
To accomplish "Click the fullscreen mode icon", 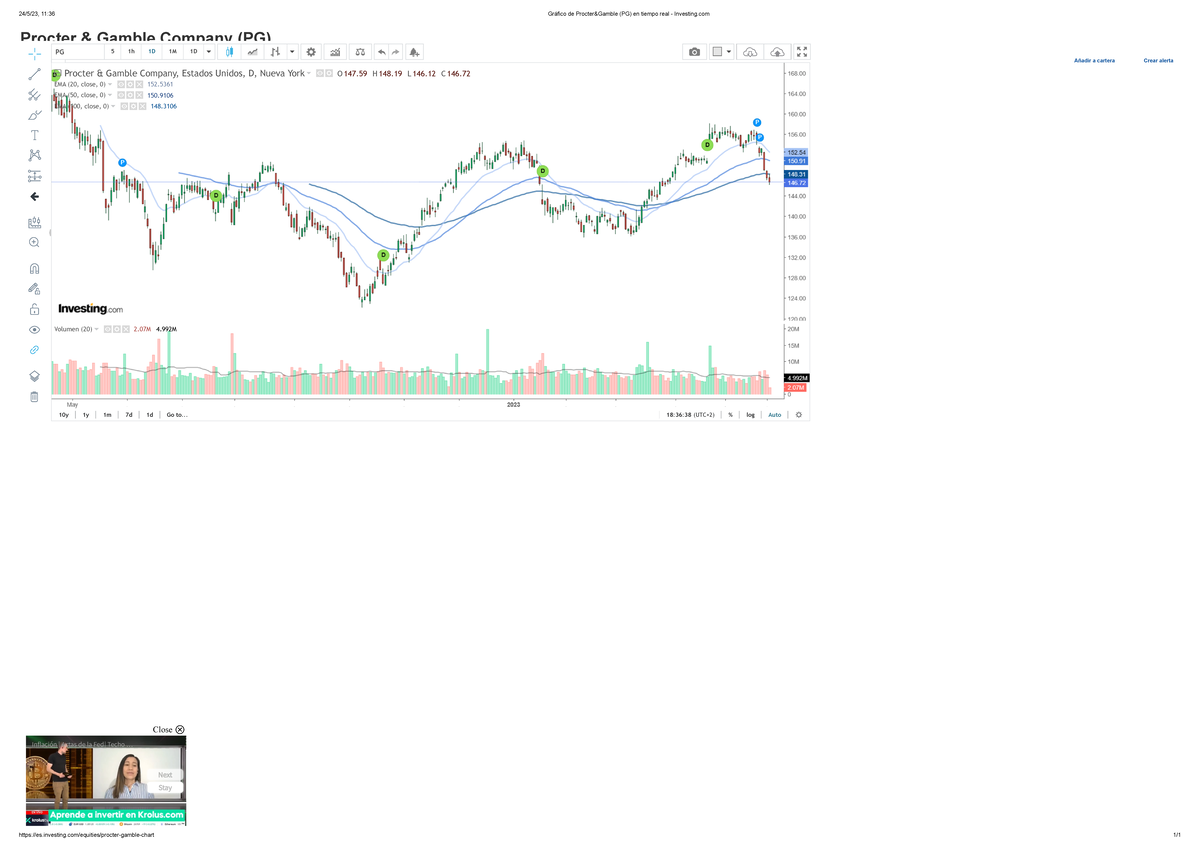I will coord(802,52).
